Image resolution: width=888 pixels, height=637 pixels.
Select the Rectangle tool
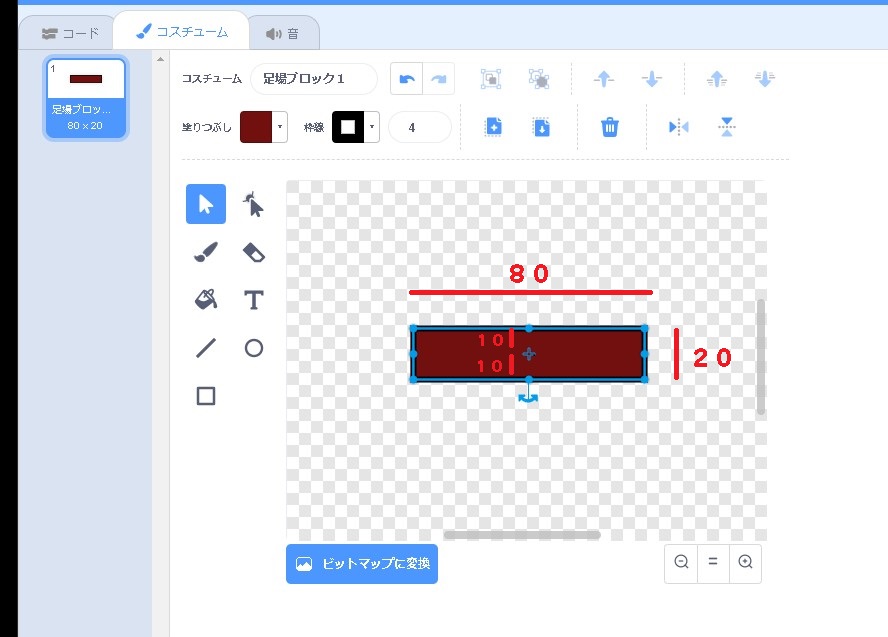(206, 396)
